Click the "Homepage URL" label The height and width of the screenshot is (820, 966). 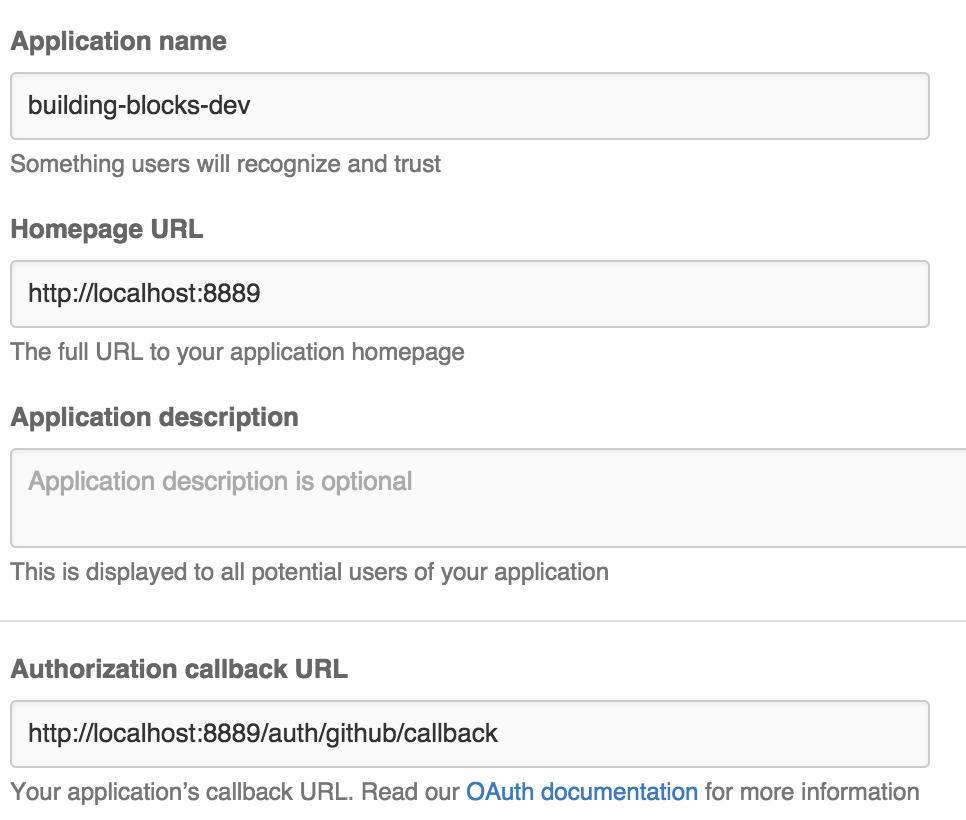pyautogui.click(x=107, y=229)
